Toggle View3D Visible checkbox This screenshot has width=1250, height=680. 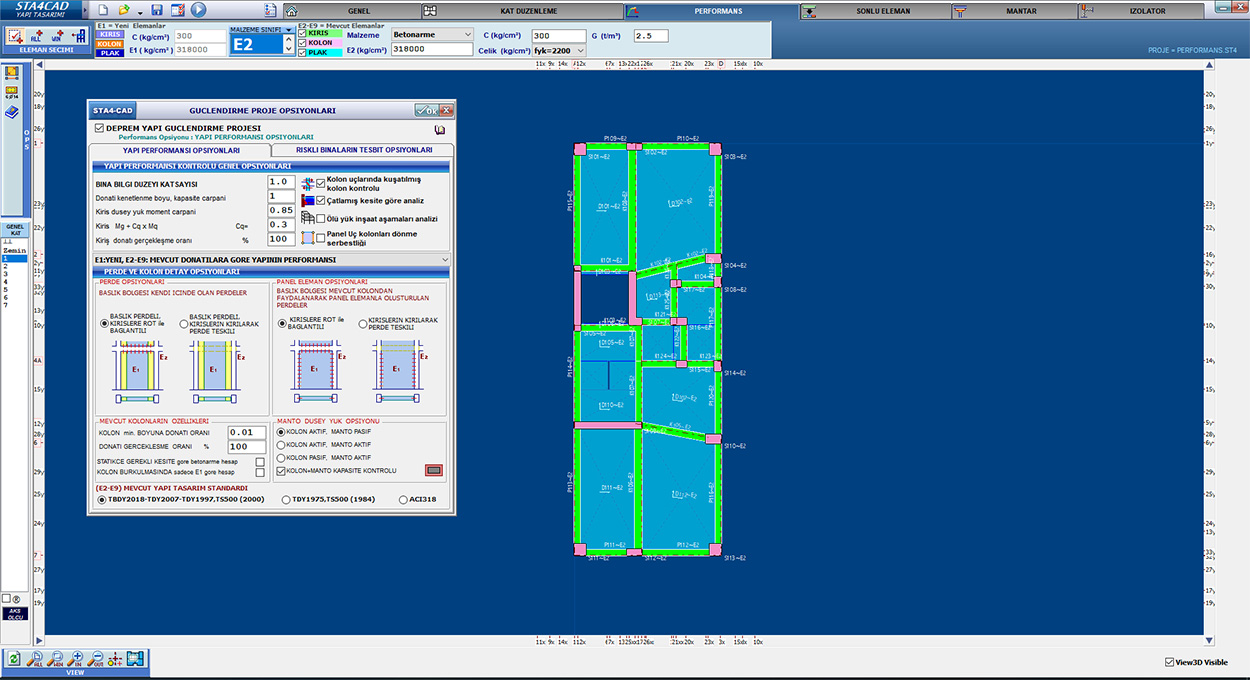click(1170, 662)
